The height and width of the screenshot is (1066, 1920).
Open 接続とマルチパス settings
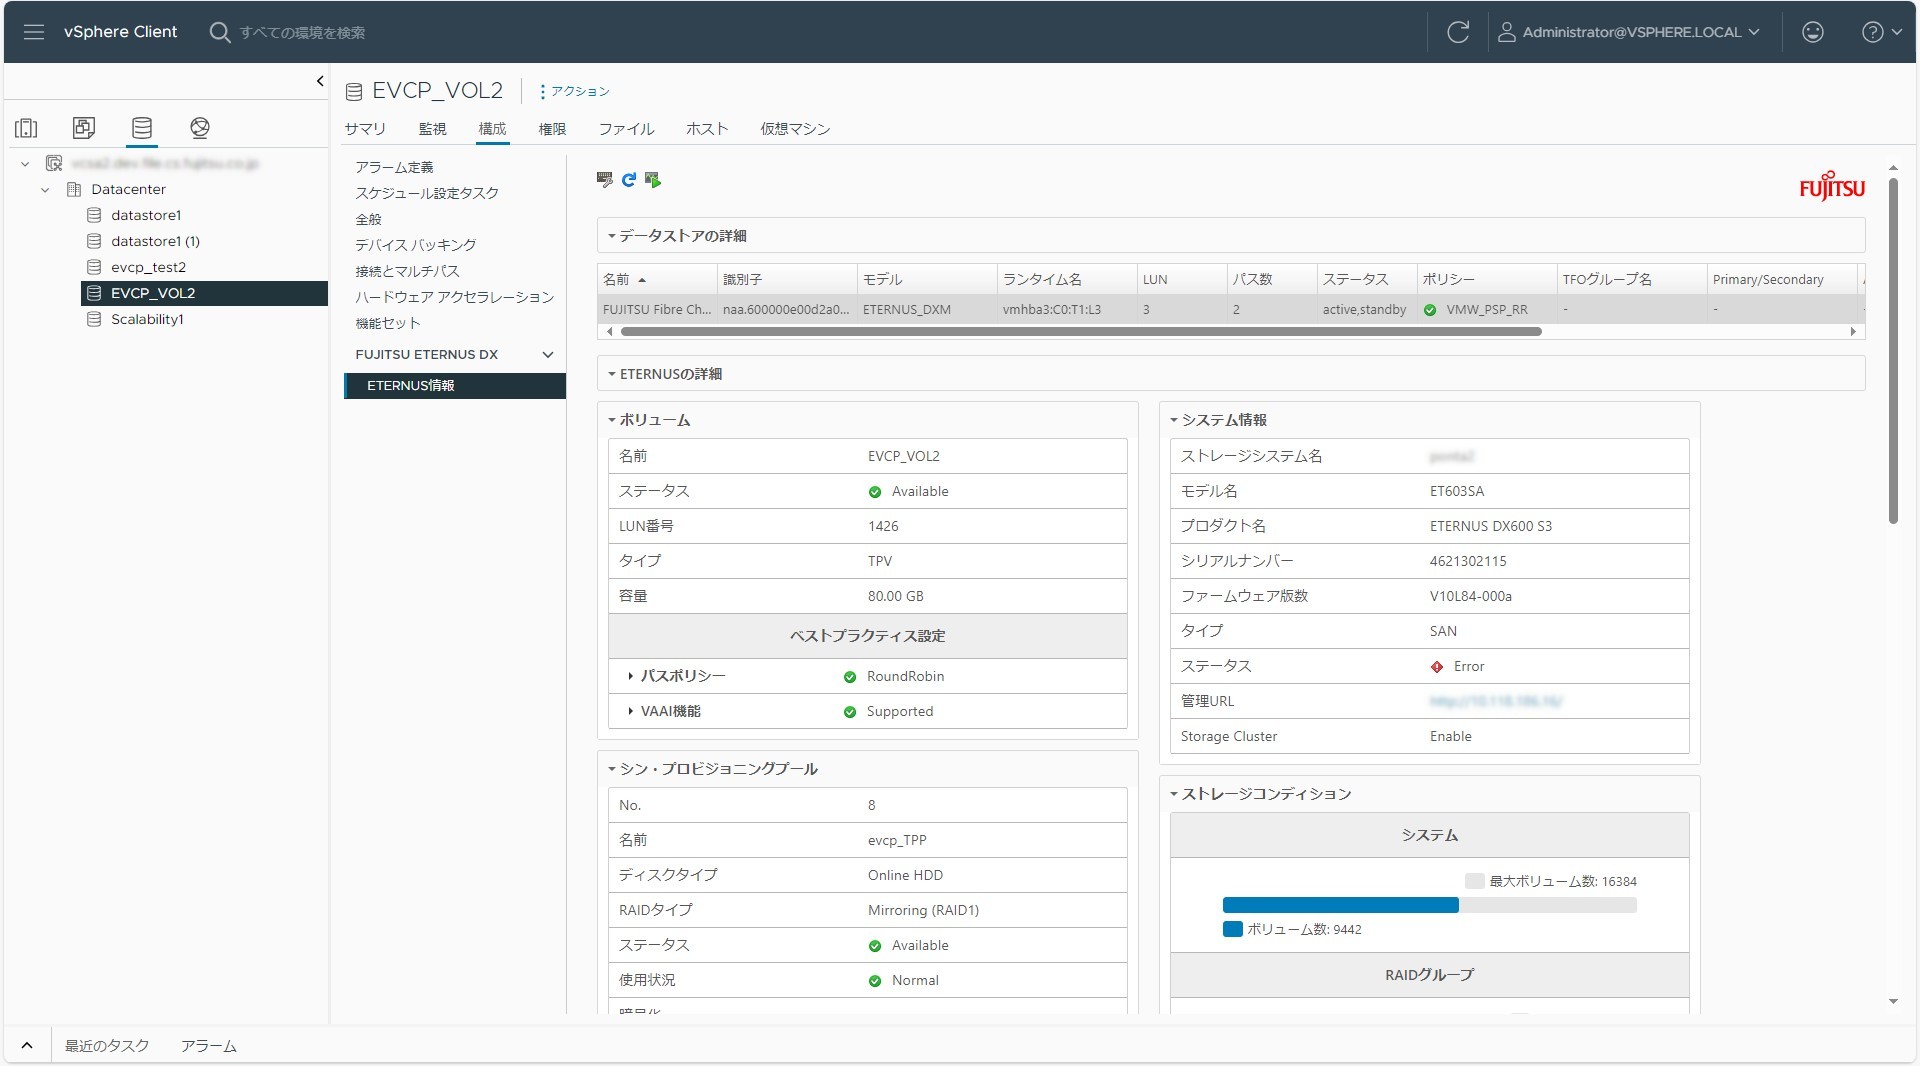(407, 271)
